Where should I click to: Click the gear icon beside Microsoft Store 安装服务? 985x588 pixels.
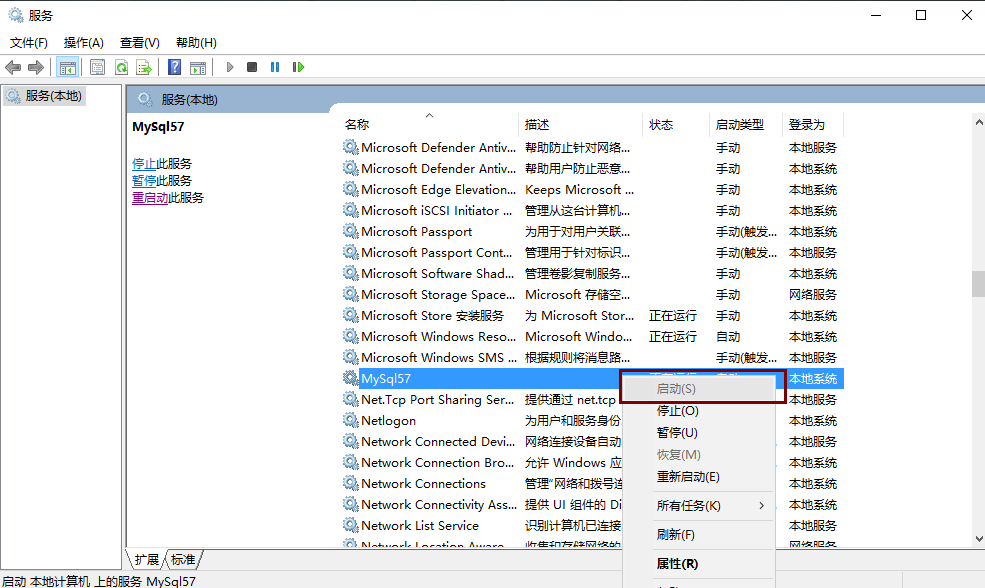click(x=351, y=315)
